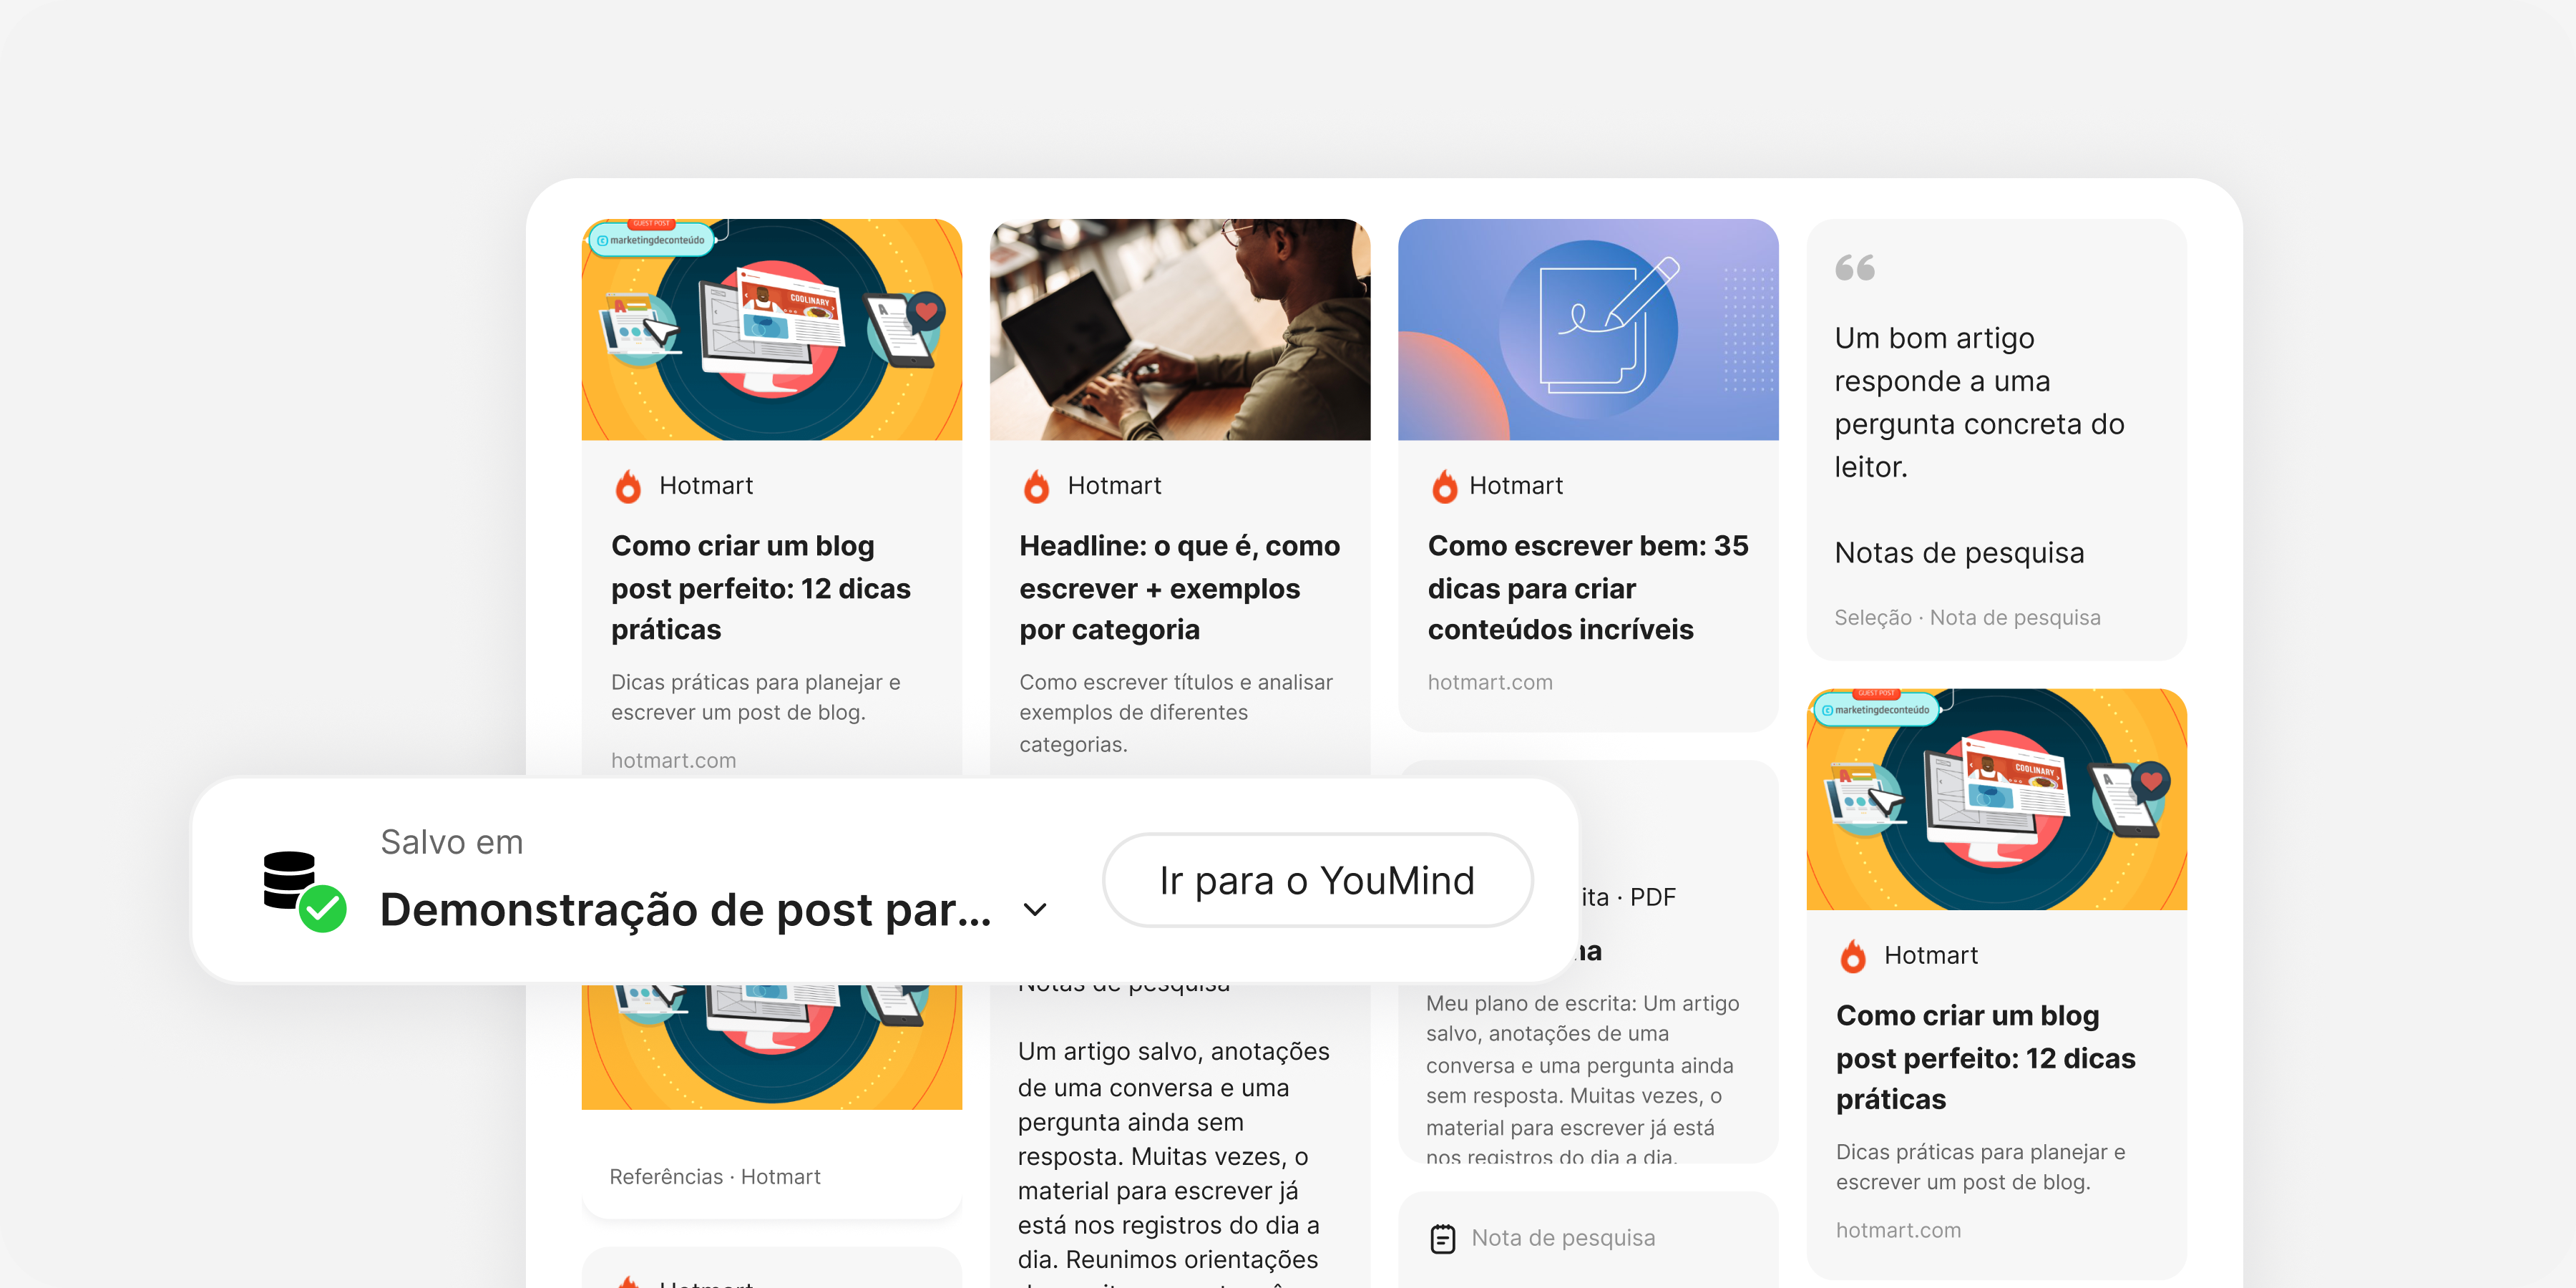Click the Ir para o YouMind button

point(1317,880)
